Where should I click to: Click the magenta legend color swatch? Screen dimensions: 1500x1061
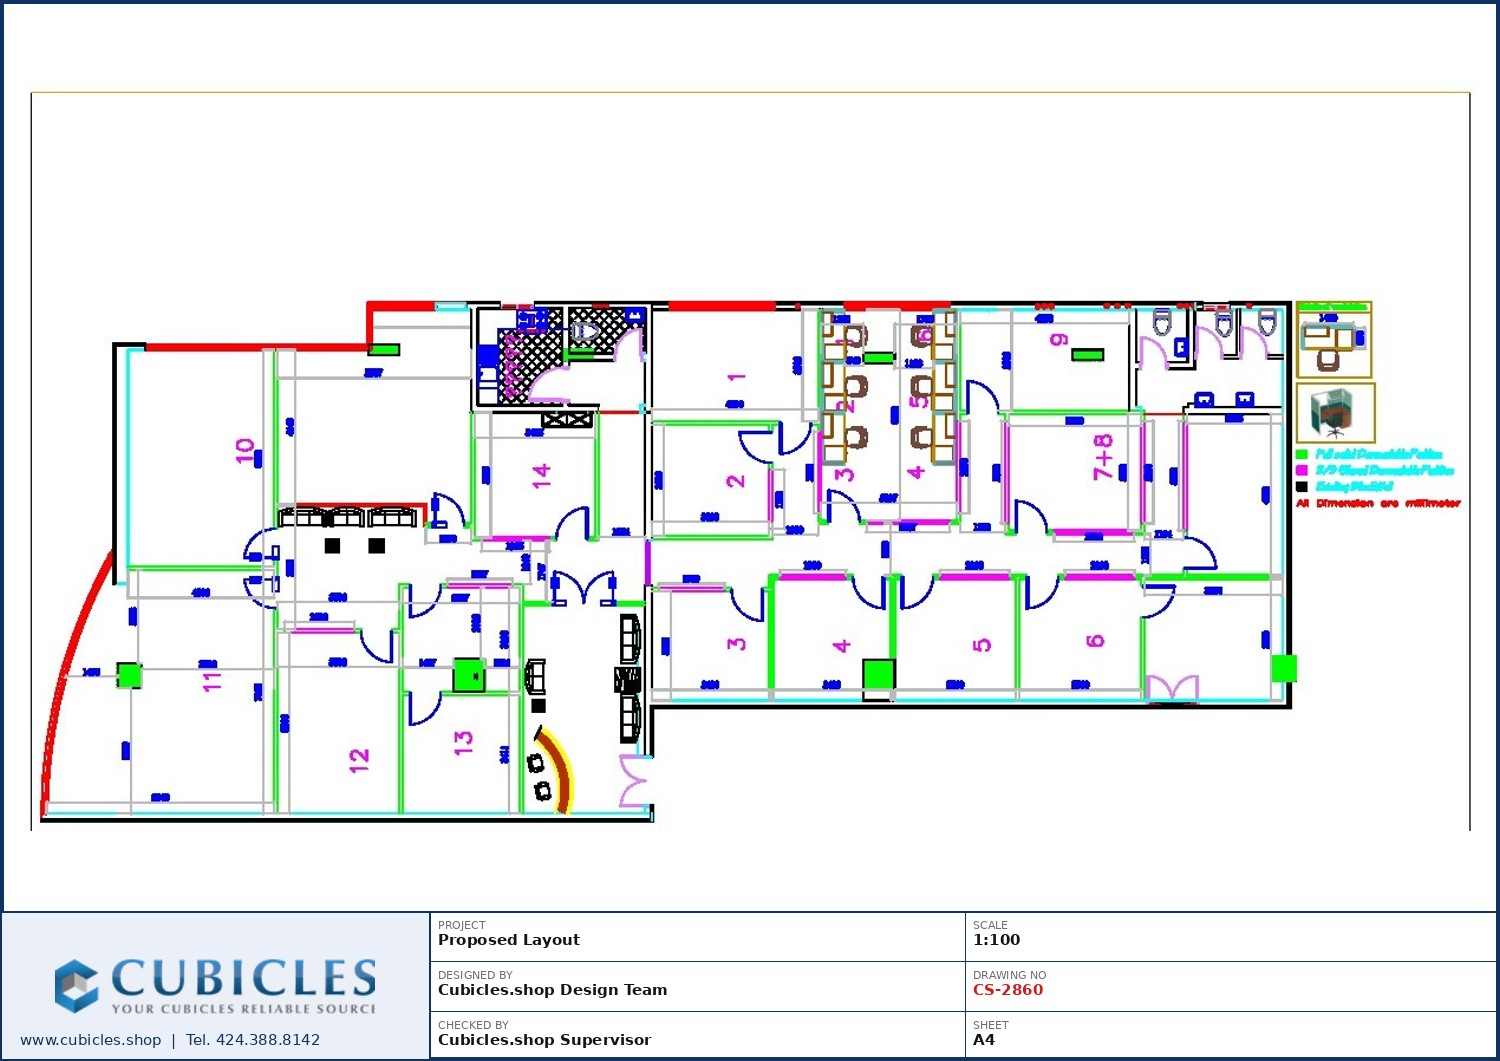pos(1302,470)
